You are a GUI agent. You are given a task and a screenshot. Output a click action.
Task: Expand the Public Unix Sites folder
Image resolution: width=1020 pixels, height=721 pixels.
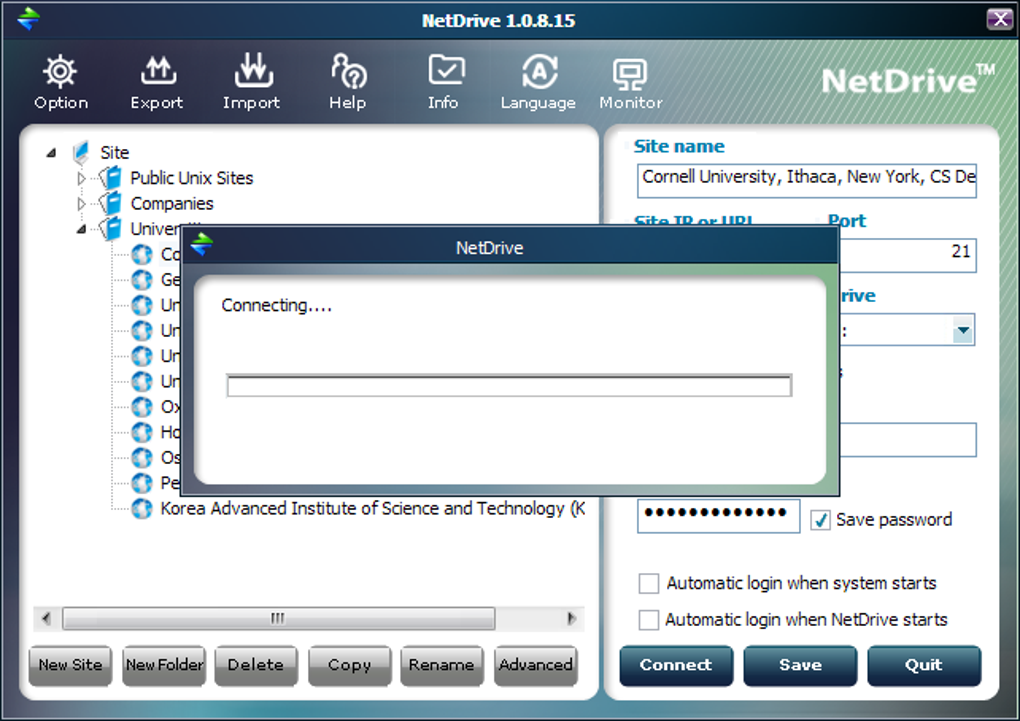pos(81,178)
